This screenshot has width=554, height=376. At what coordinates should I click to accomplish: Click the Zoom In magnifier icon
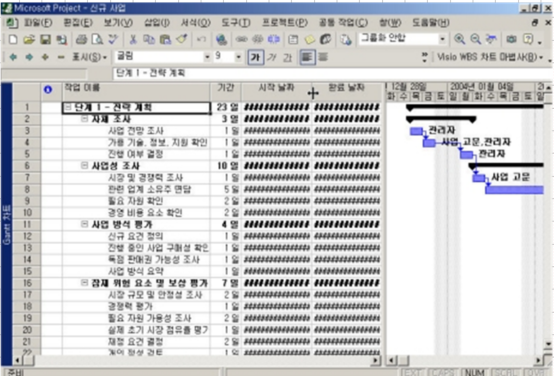pyautogui.click(x=459, y=39)
